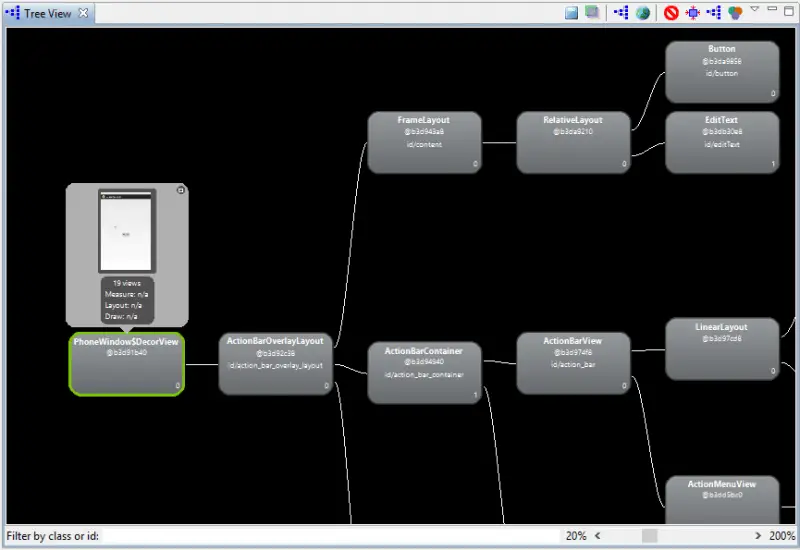Open the view menu triangle dropdown
The image size is (800, 550).
pyautogui.click(x=755, y=10)
